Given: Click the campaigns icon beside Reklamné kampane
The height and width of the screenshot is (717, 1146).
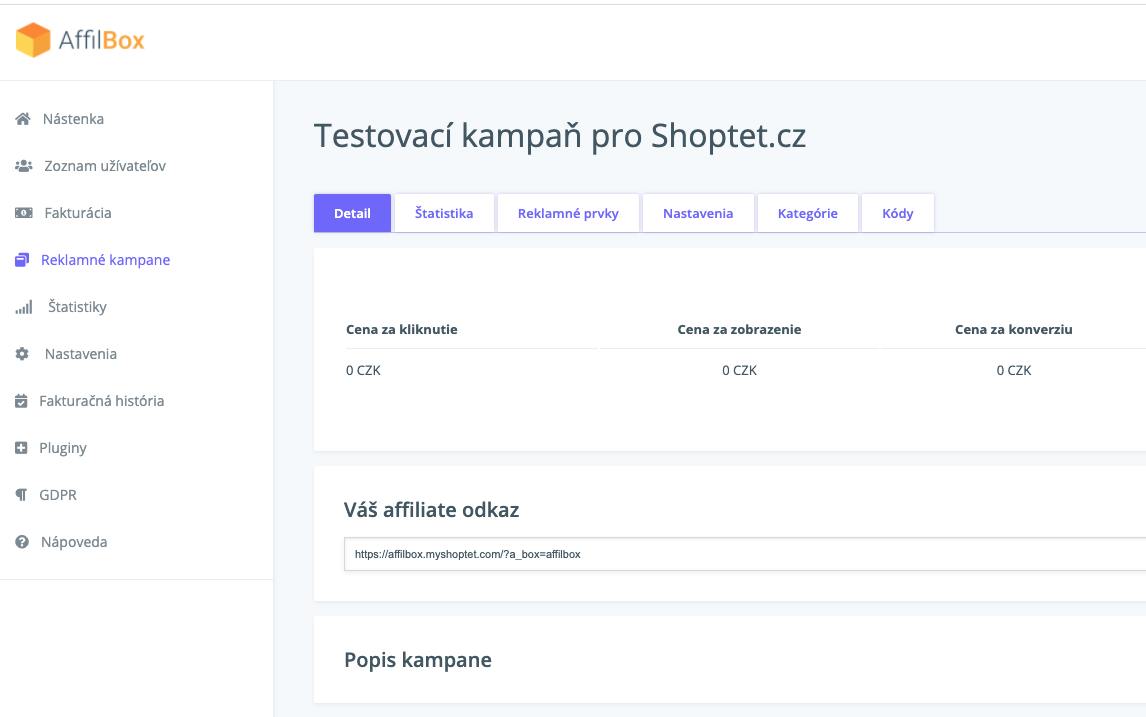Looking at the screenshot, I should click(22, 259).
